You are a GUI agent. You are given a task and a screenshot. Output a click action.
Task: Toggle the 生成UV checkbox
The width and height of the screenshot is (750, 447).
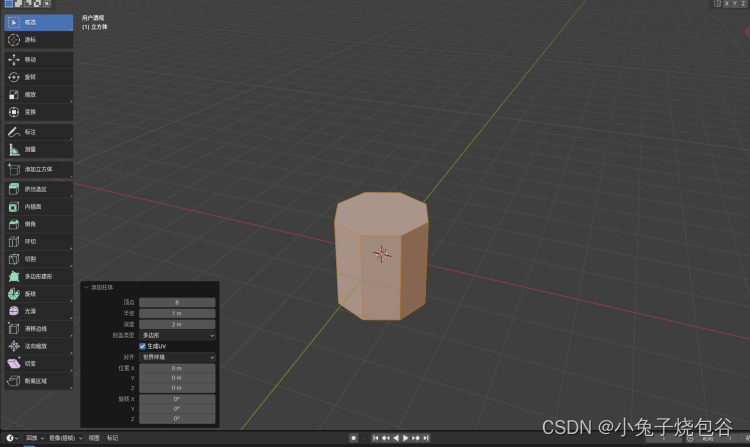click(143, 346)
